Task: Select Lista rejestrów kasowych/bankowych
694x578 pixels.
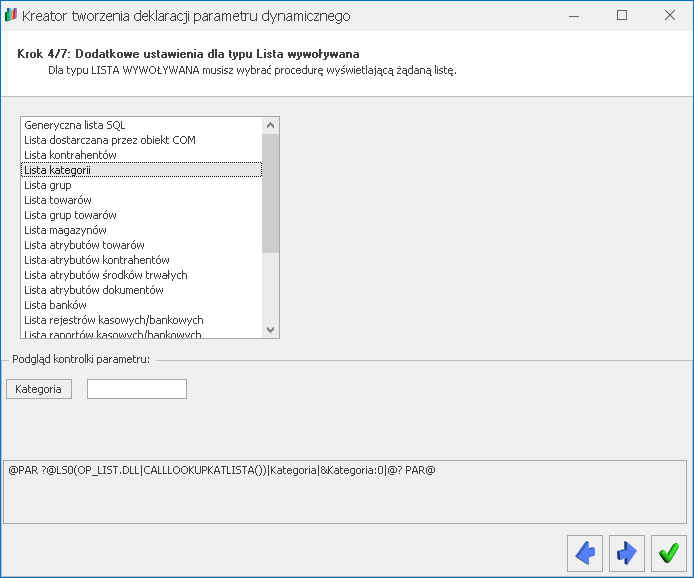Action: 141,320
